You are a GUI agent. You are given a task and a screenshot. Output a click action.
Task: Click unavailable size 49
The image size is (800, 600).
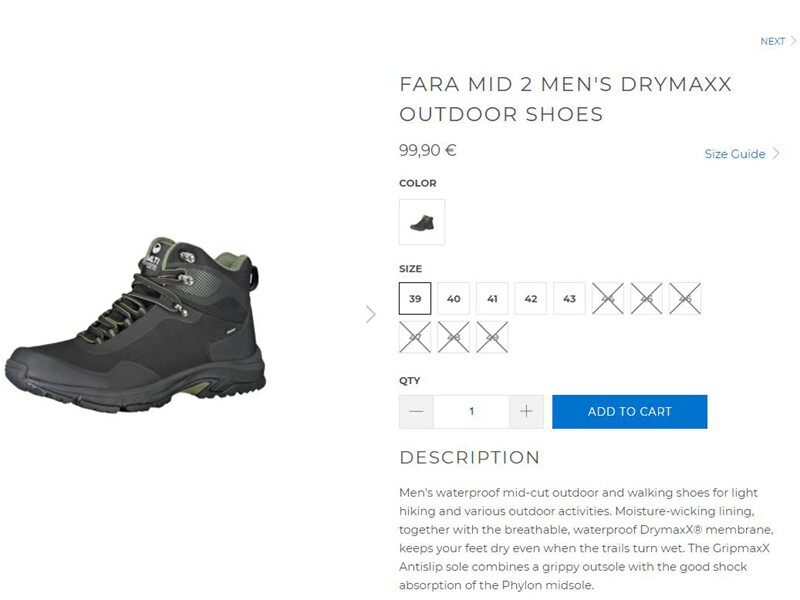[492, 337]
